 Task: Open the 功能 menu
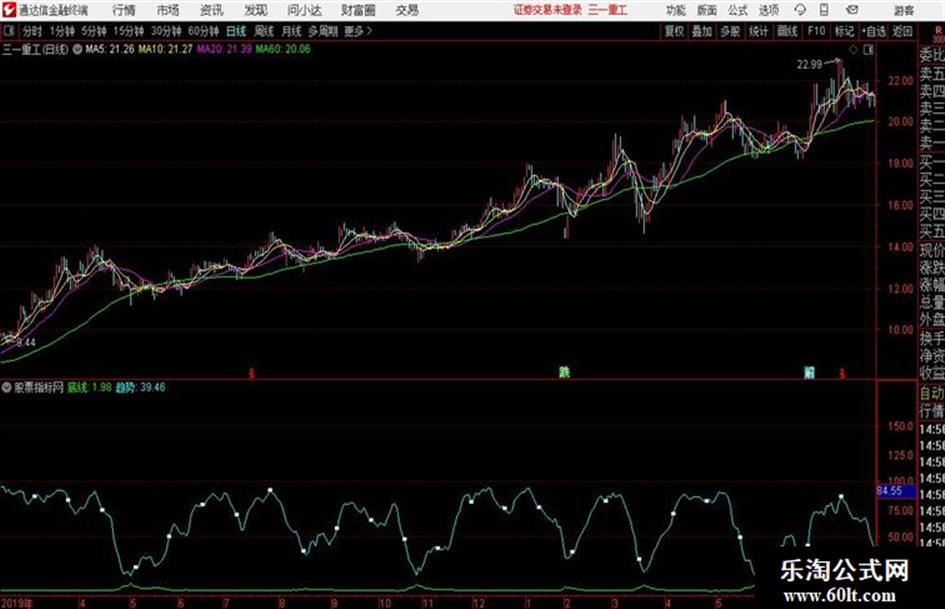pos(676,10)
